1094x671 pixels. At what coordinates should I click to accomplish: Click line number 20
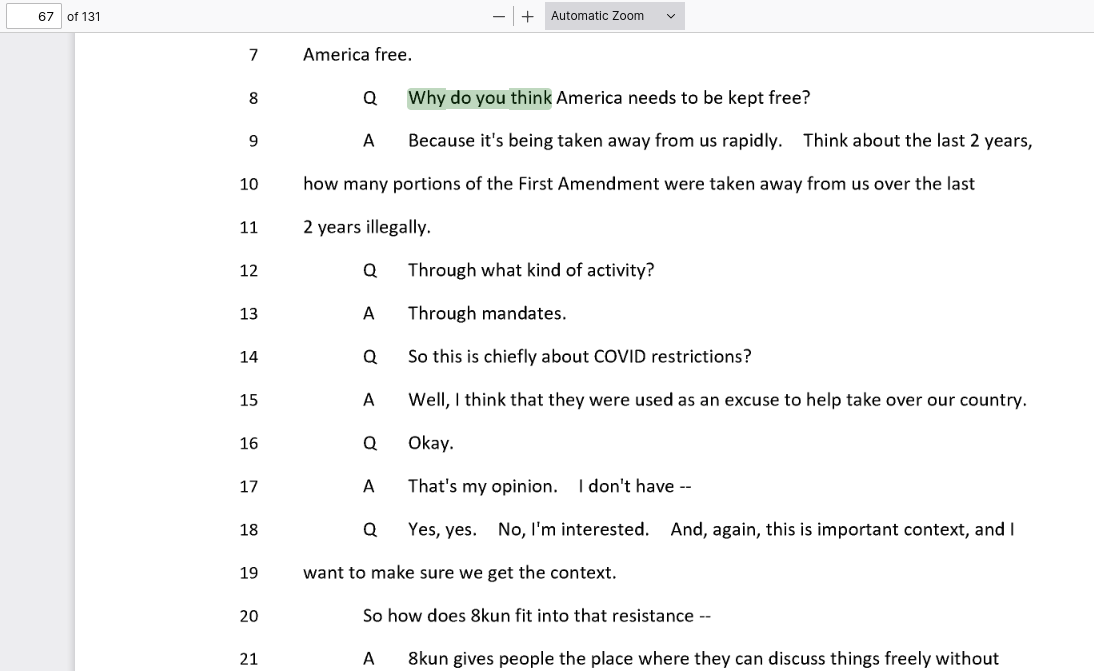[249, 617]
